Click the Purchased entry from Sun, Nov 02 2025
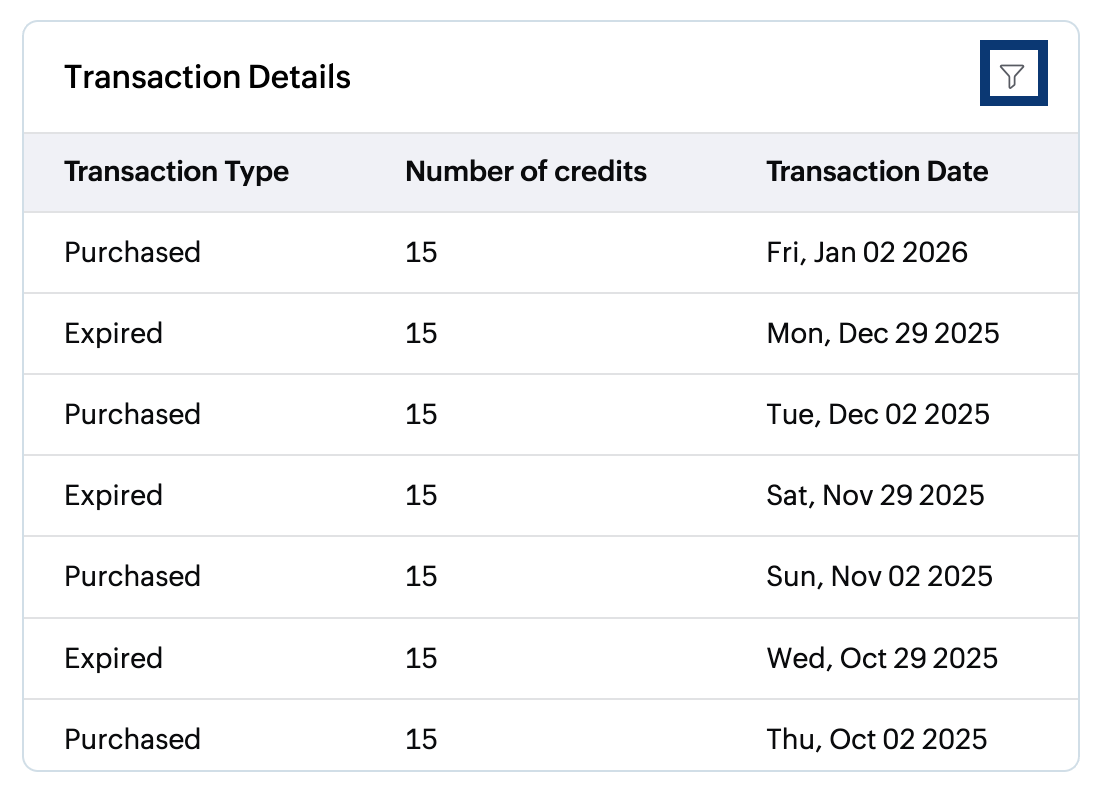The height and width of the screenshot is (794, 1102). (550, 577)
